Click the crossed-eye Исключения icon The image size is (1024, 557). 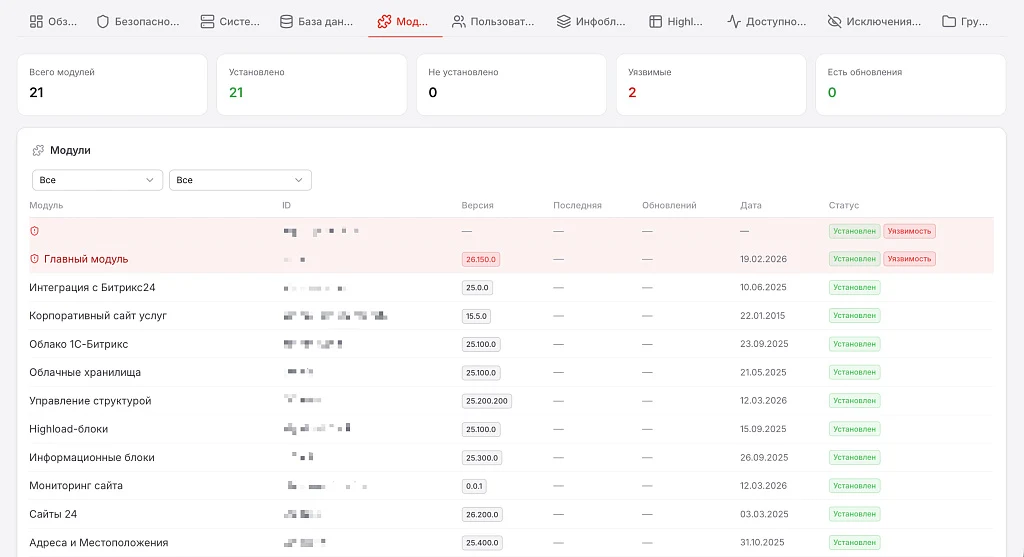coord(834,22)
